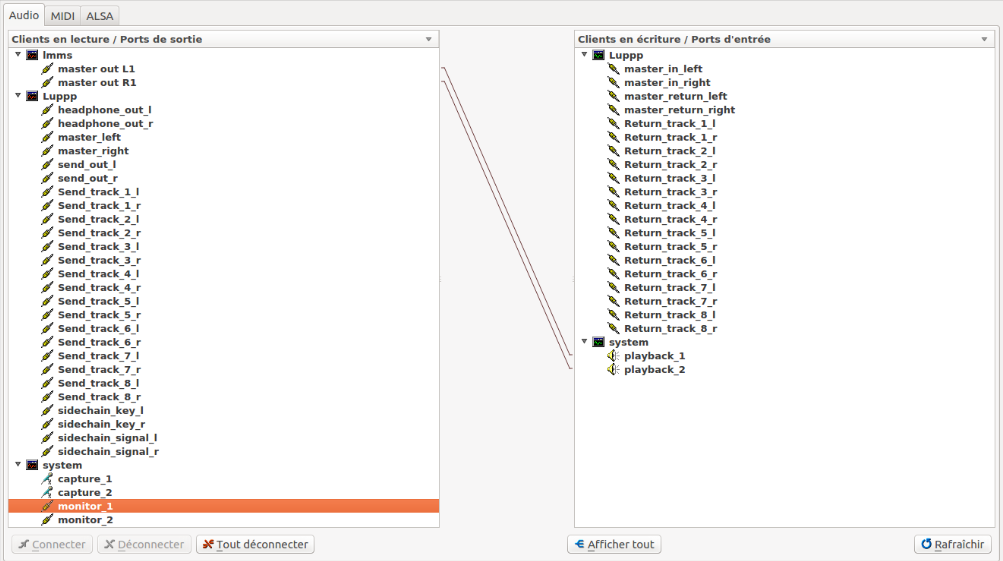Click the speaker icon of playback_1

613,356
